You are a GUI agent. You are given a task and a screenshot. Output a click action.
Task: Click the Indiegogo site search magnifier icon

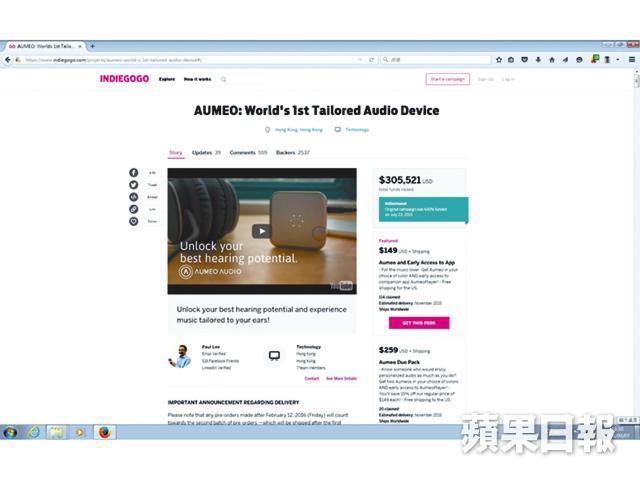(x=224, y=79)
